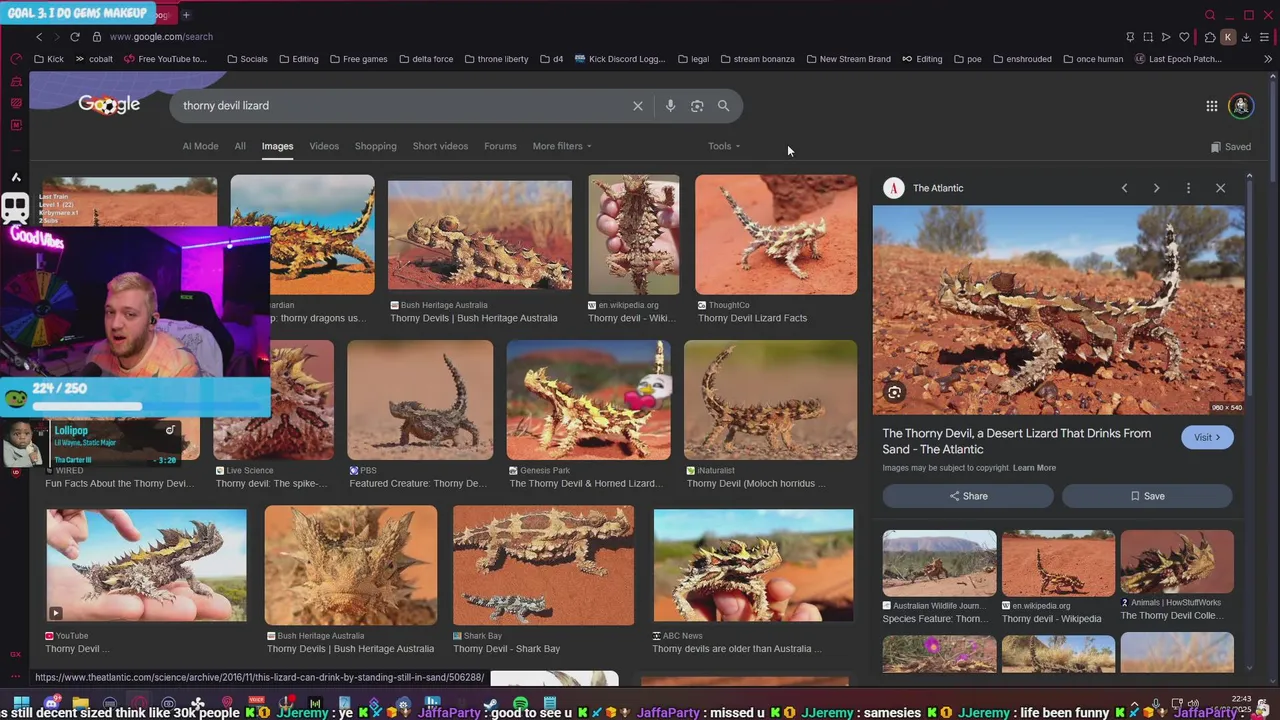Open Spotify from the taskbar
This screenshot has height=720, width=1280.
pos(521,704)
